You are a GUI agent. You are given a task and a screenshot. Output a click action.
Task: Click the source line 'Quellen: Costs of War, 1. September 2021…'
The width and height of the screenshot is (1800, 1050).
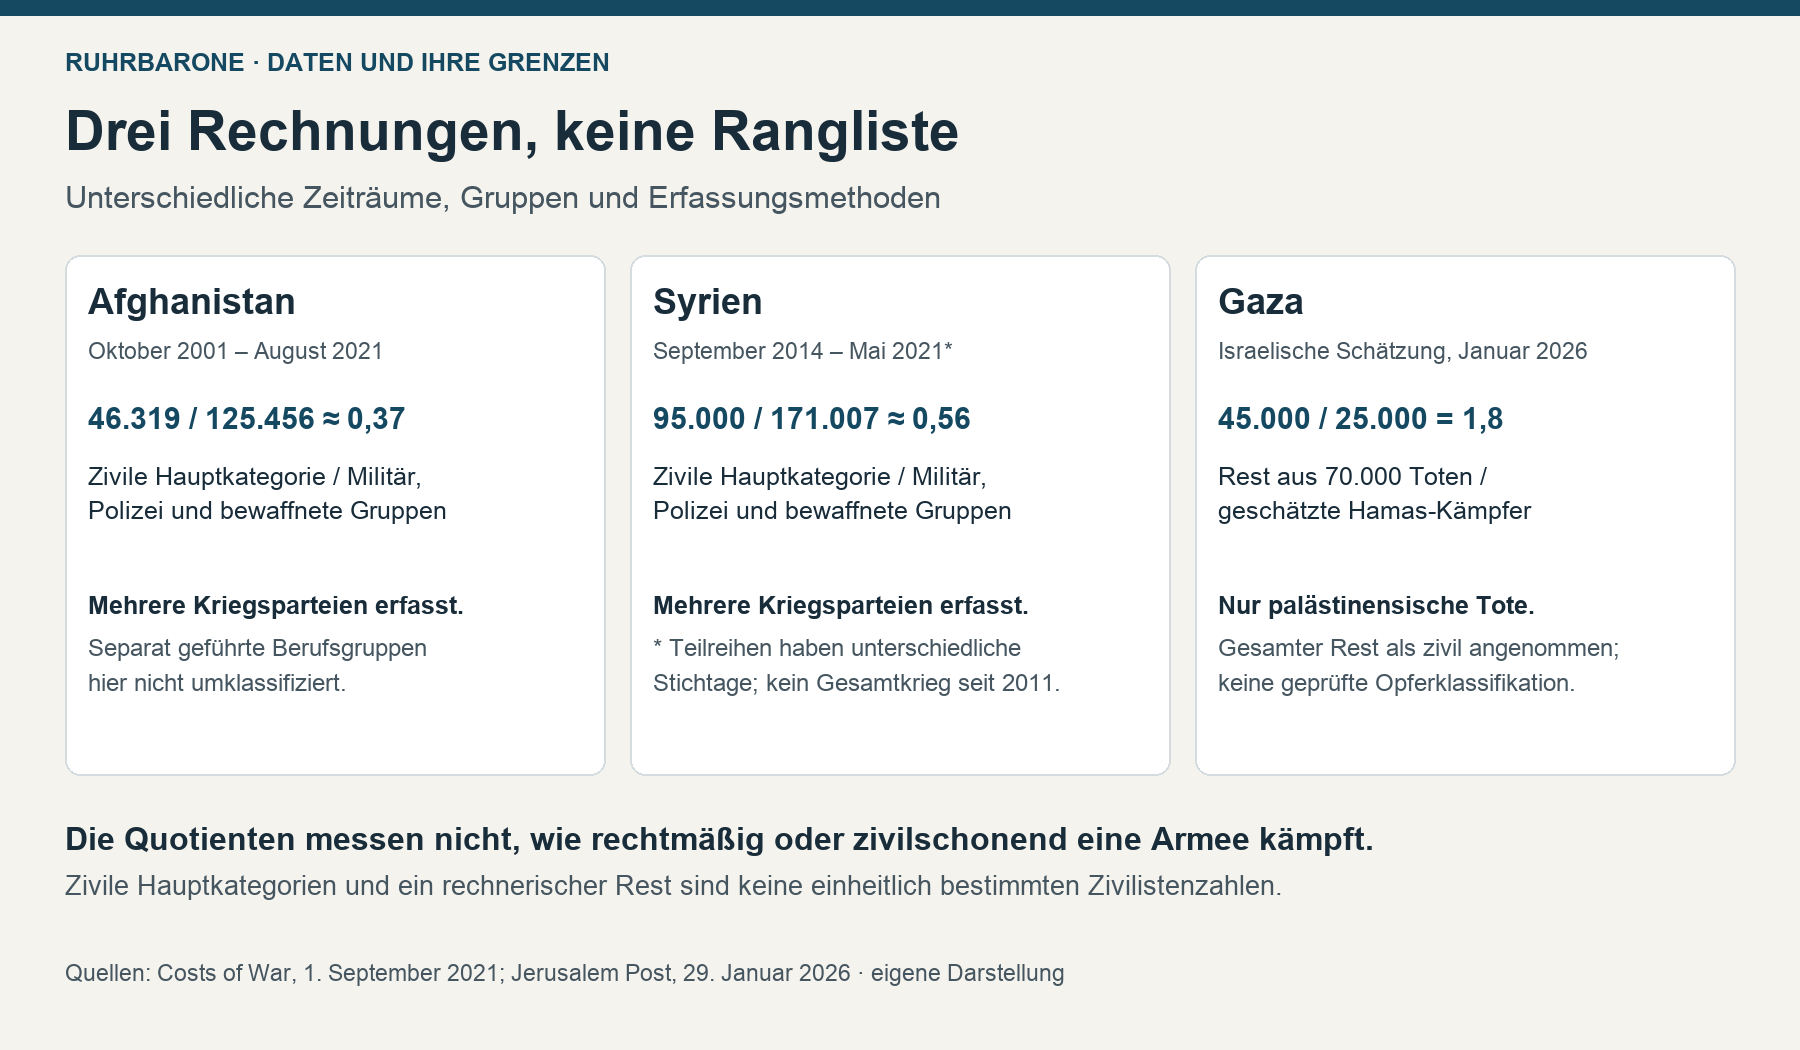click(565, 973)
